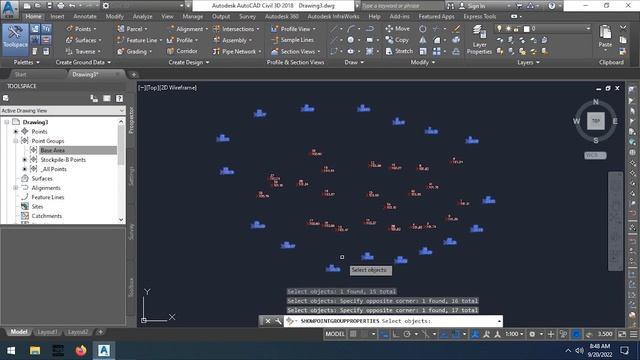This screenshot has width=640, height=360.
Task: Toggle annotation monitor plus icon
Action: tap(551, 334)
